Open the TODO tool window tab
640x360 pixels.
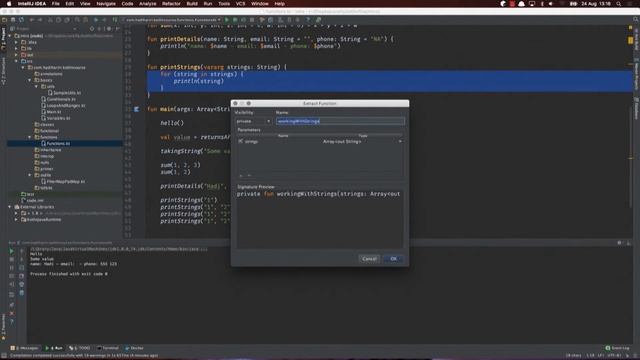80,348
